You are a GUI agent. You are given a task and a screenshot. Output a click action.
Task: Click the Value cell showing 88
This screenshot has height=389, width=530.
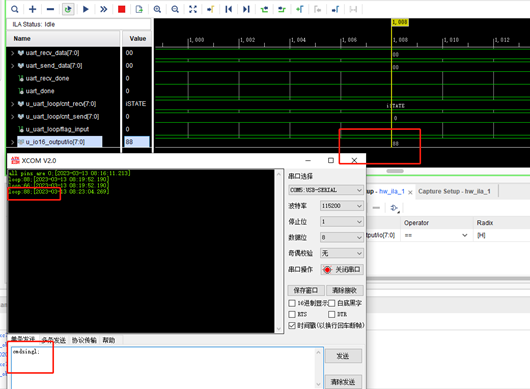(x=137, y=142)
